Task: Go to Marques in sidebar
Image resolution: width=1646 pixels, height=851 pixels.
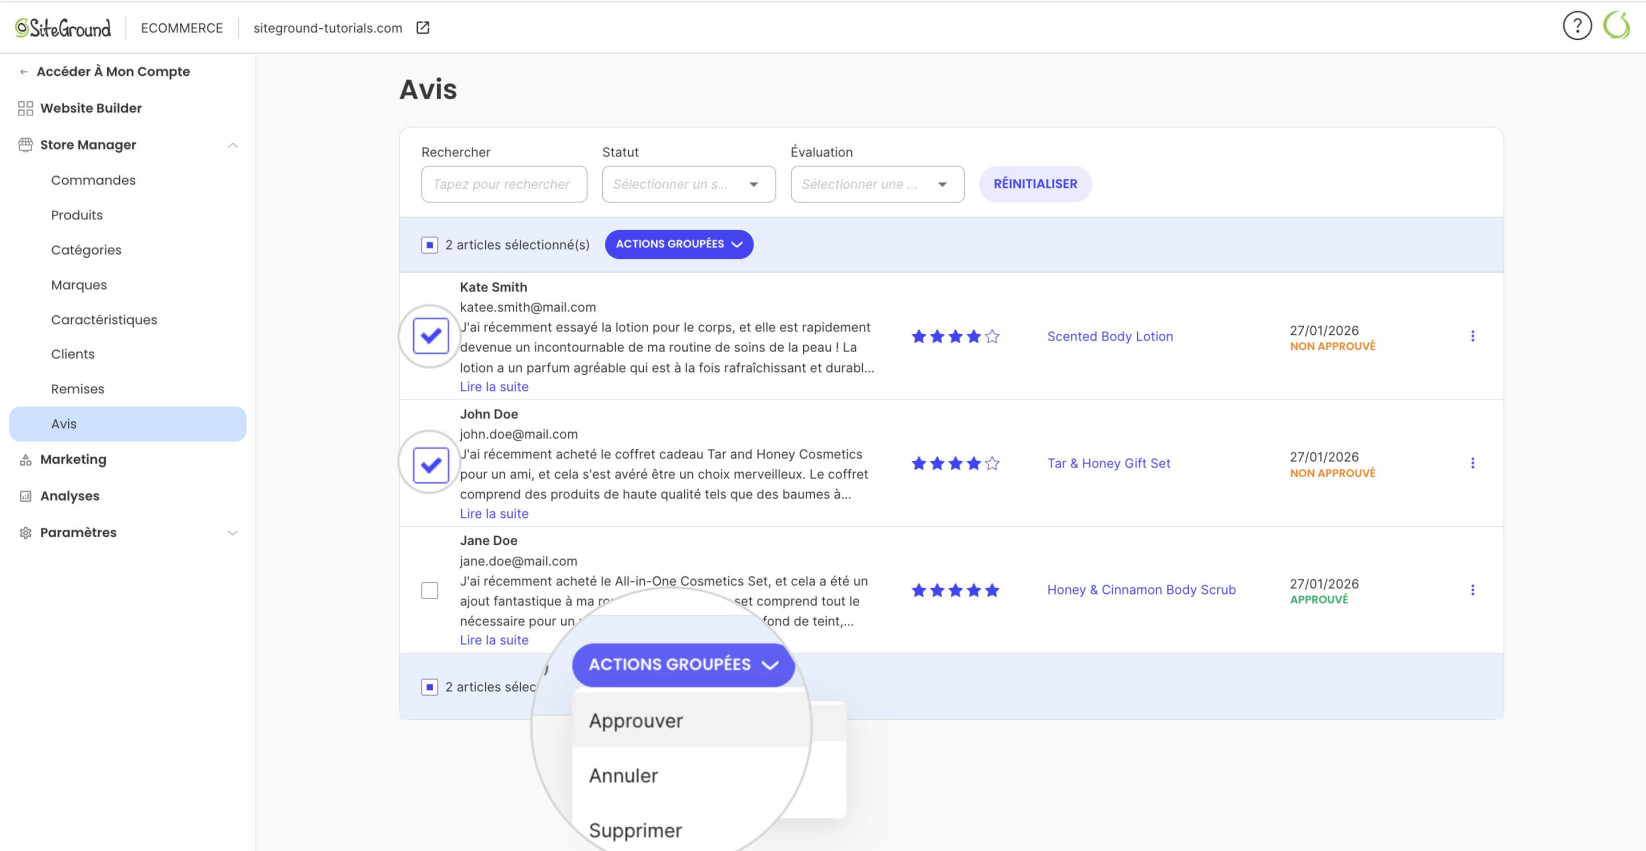Action: point(79,285)
